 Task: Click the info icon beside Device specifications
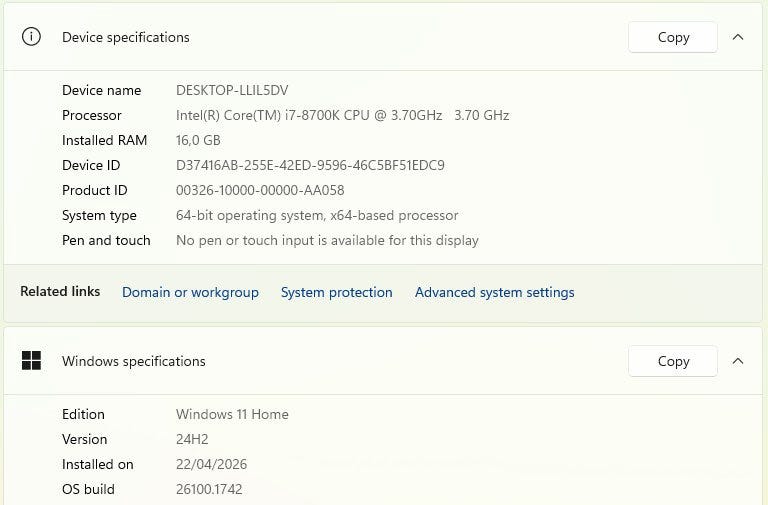point(32,37)
